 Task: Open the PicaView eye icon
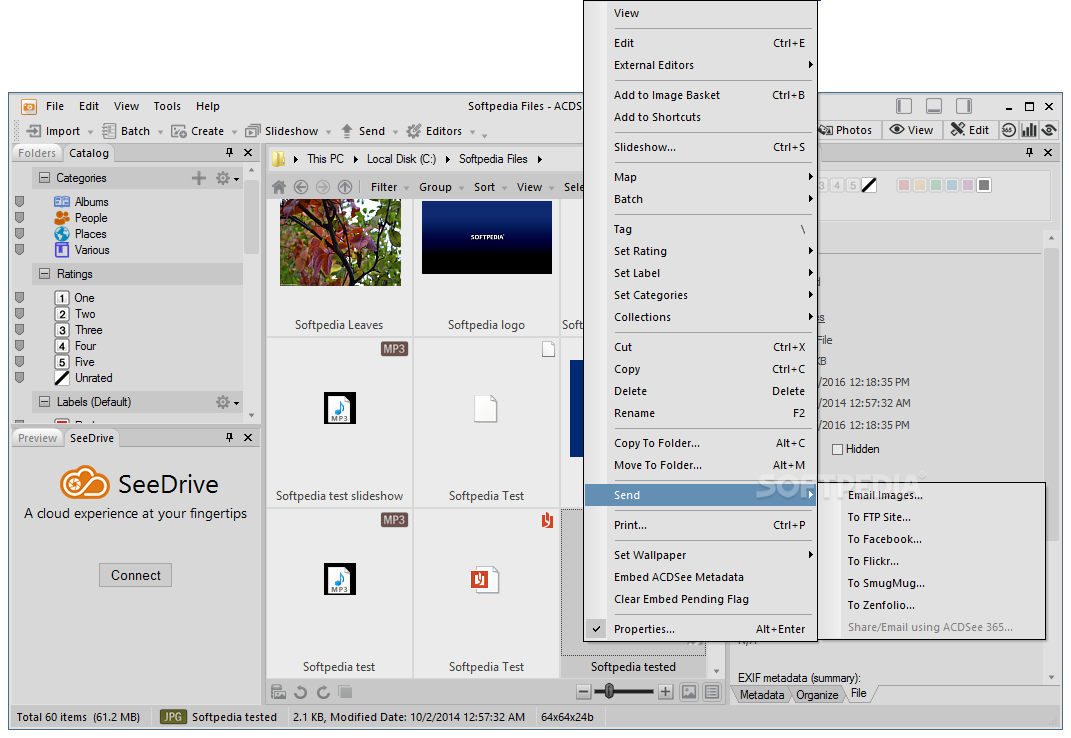tap(1049, 130)
